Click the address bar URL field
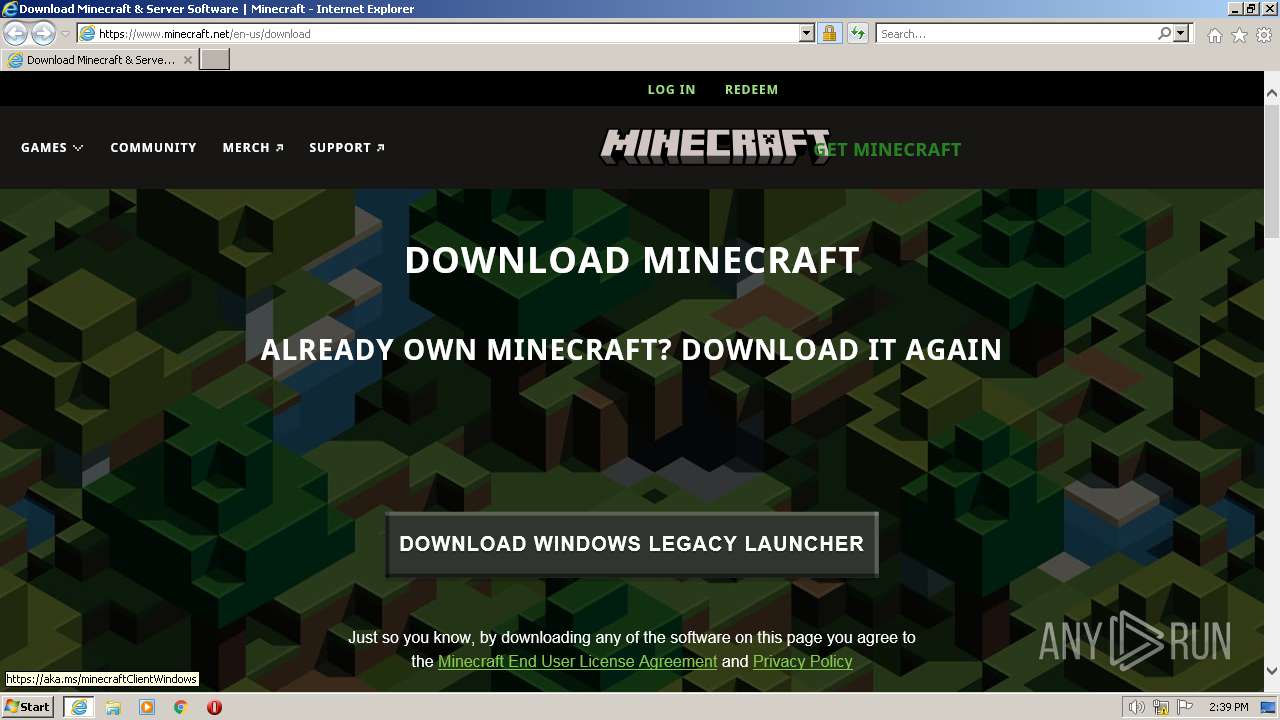This screenshot has height=720, width=1280. pos(447,33)
